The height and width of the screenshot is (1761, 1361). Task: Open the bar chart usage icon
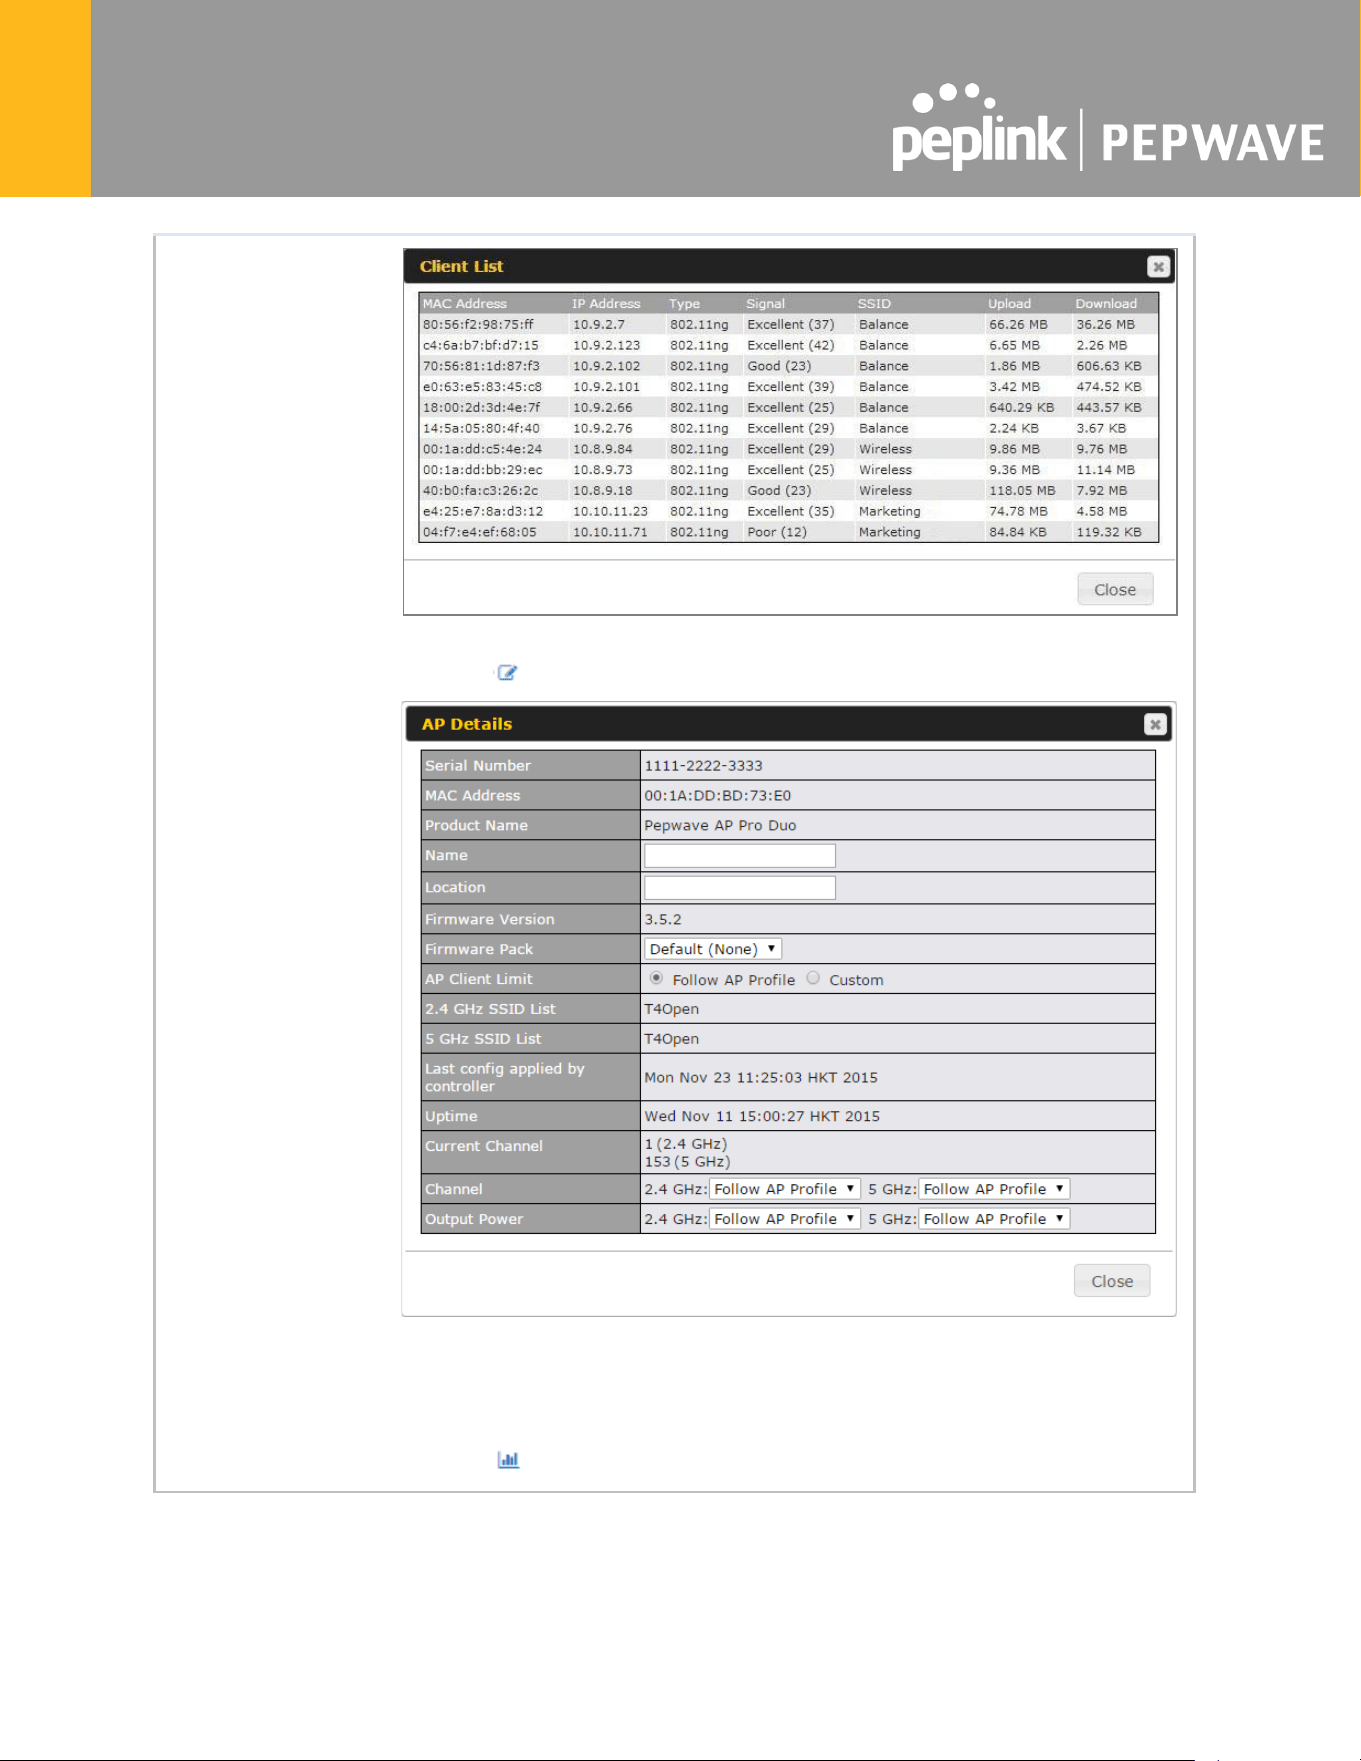[508, 1459]
